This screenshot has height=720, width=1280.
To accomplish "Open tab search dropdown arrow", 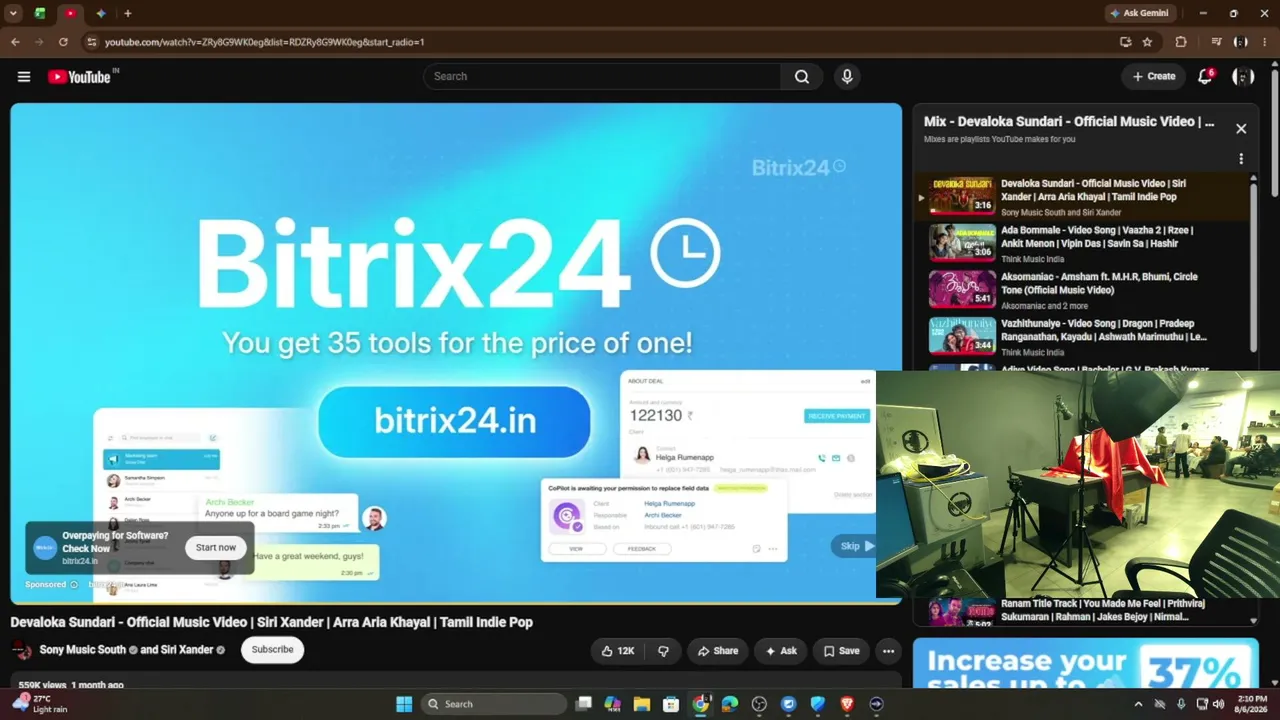I will pos(13,13).
